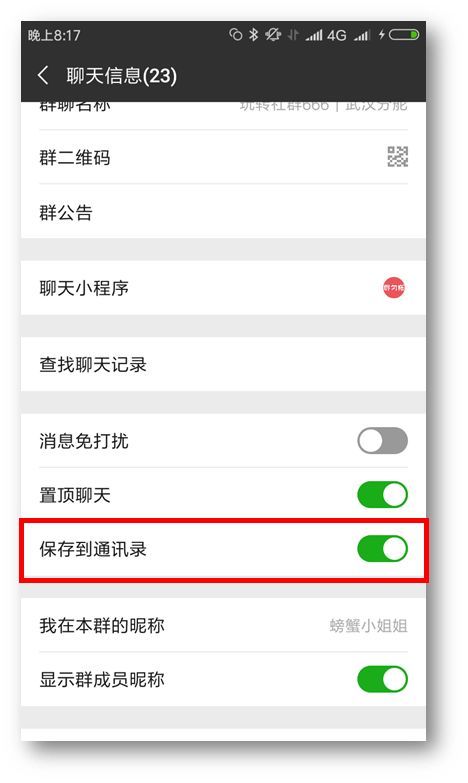This screenshot has width=468, height=783.
Task: Turn off the 置顶聊天 switch
Action: [383, 494]
